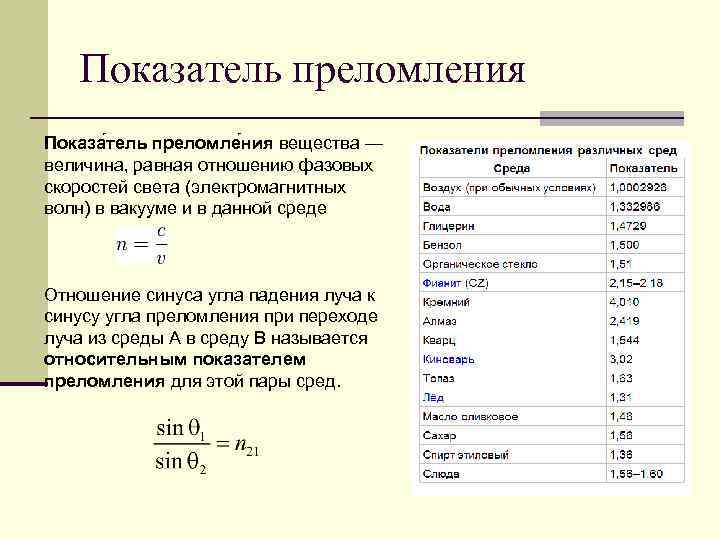Click the value 2,15–2,18 for fianit
The height and width of the screenshot is (540, 720).
click(636, 283)
